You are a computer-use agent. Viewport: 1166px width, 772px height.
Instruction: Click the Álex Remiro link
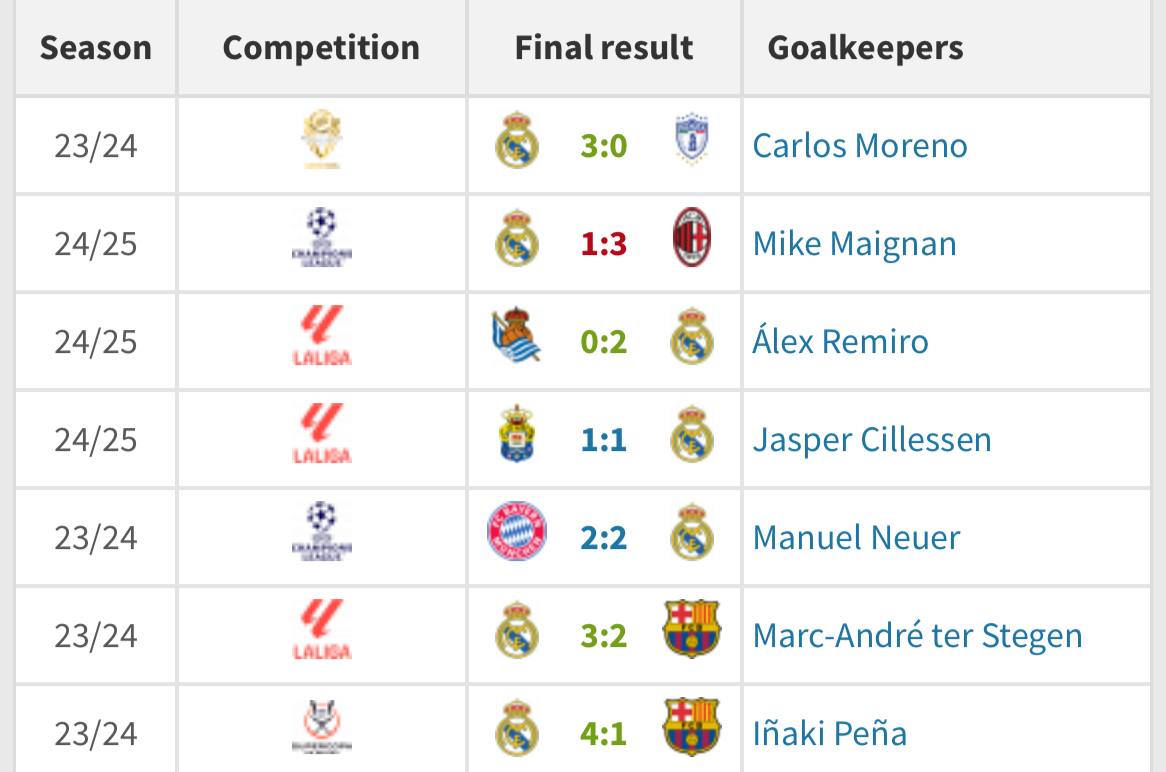click(840, 341)
